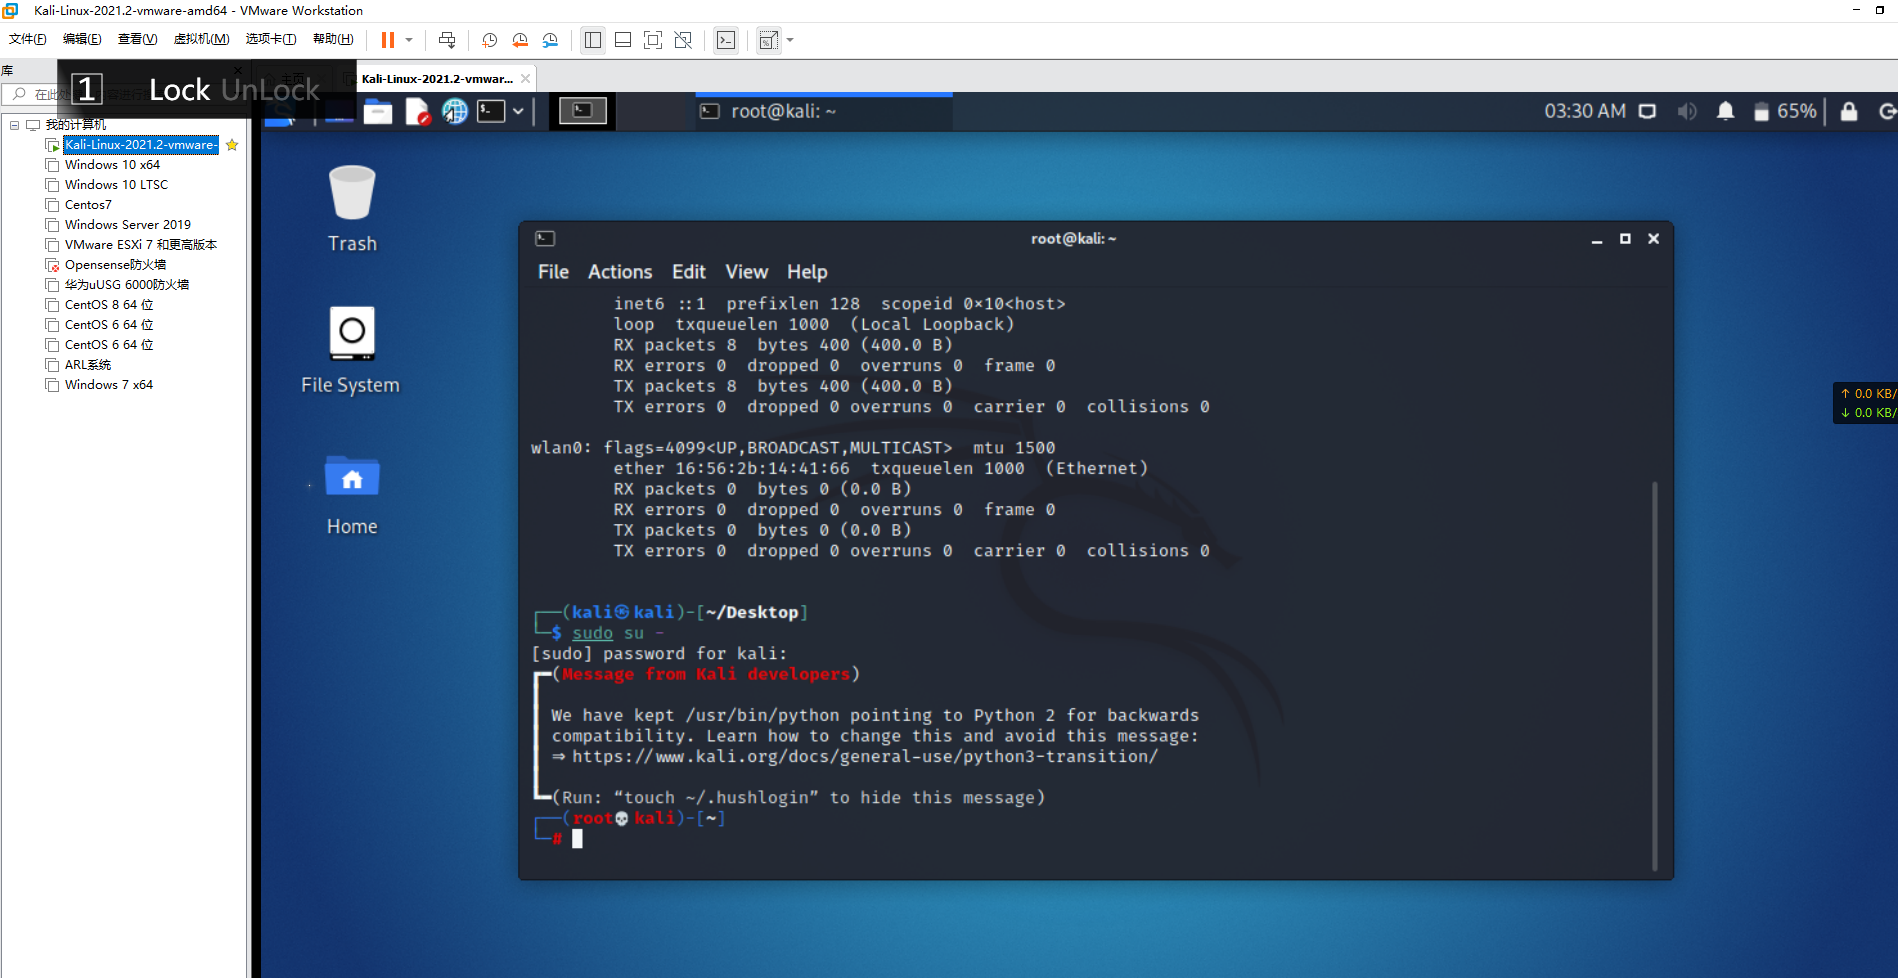Click the log out icon in Kali panel

(1887, 111)
